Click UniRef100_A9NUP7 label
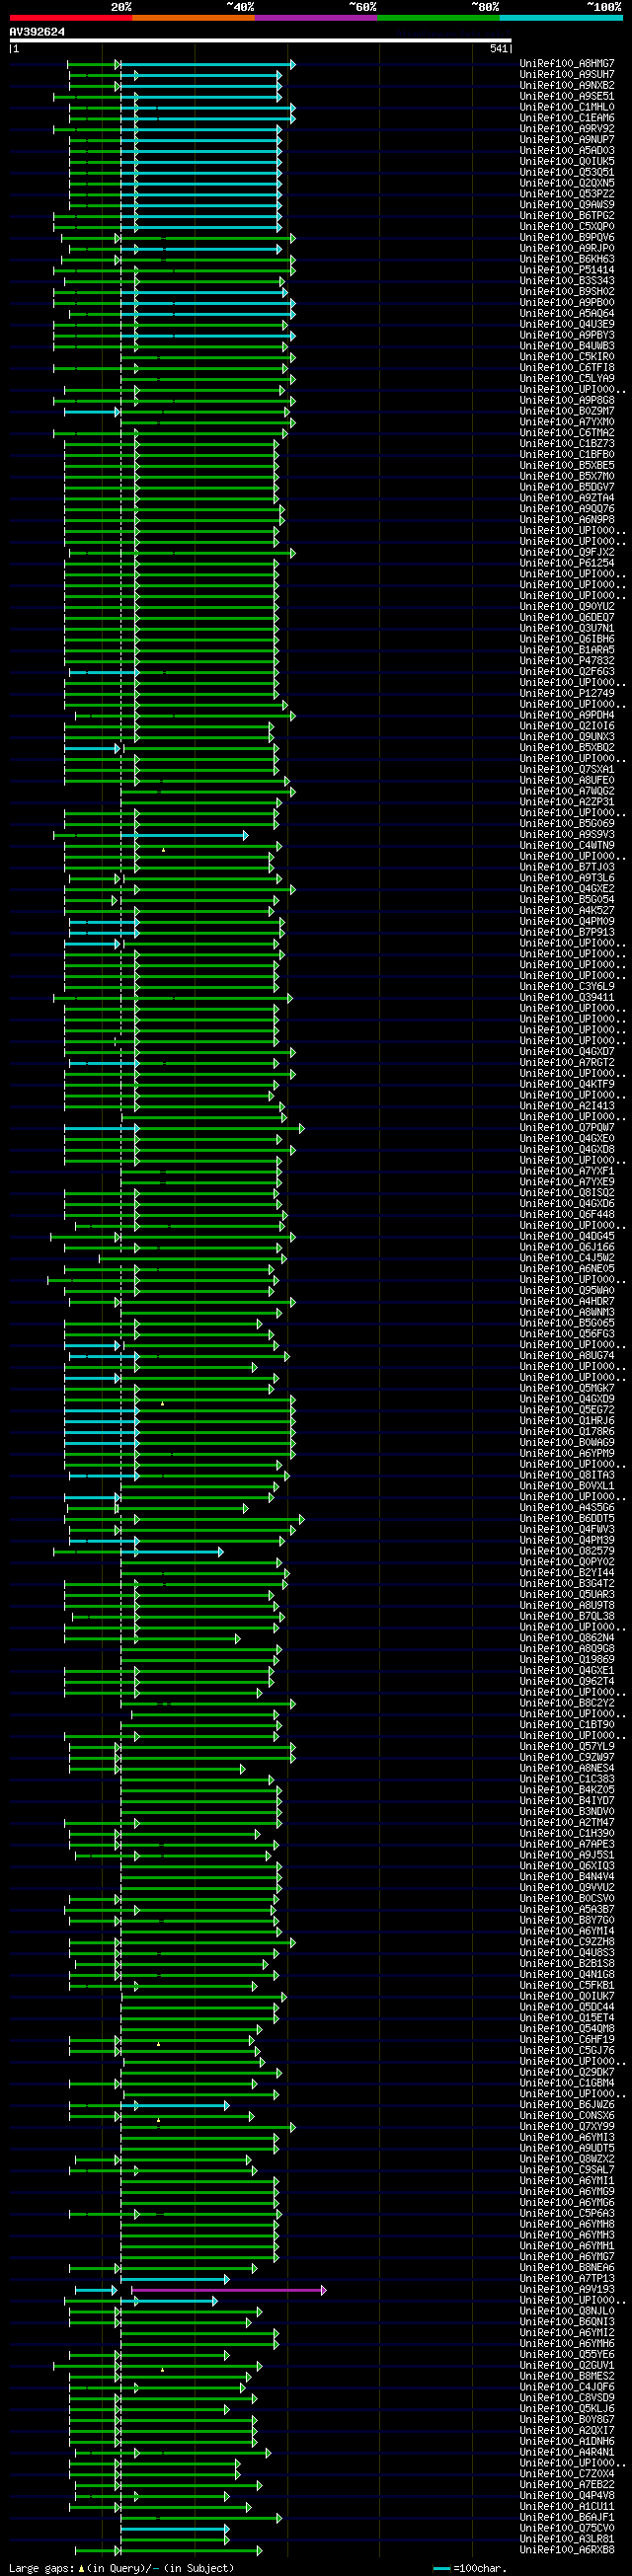Screen dimensions: 632x2576 click(x=567, y=139)
